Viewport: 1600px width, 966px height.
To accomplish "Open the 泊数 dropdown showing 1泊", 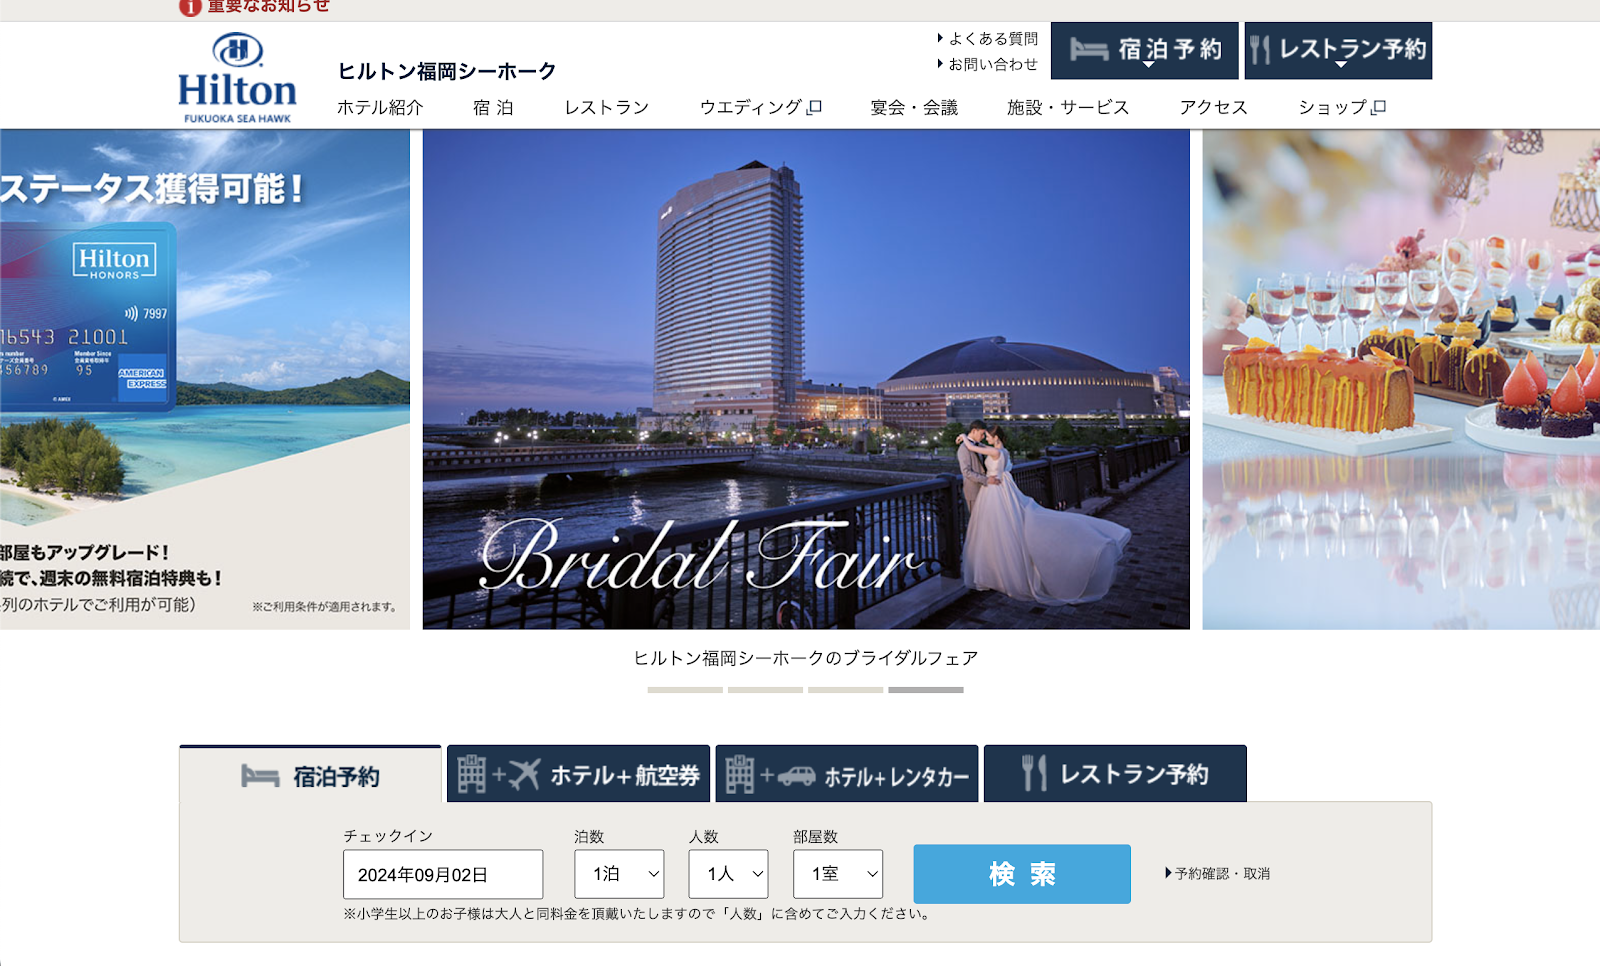I will pyautogui.click(x=619, y=874).
